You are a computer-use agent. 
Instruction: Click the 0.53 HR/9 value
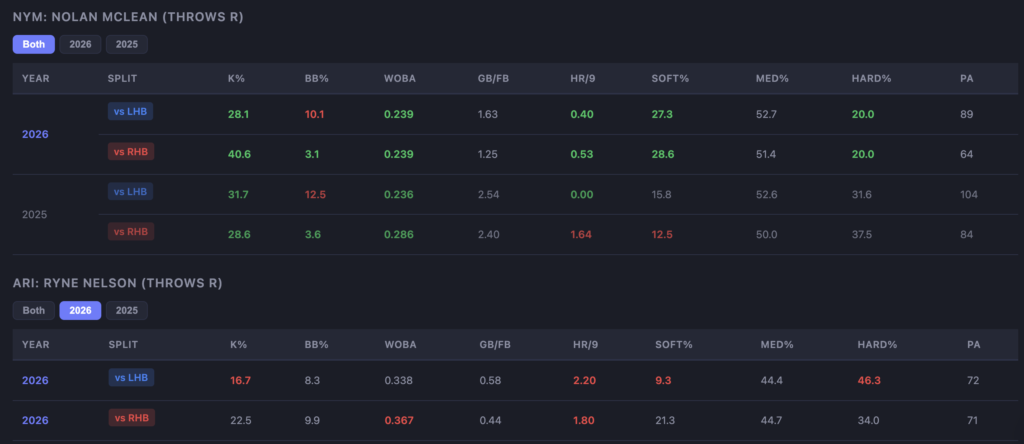[x=581, y=154]
